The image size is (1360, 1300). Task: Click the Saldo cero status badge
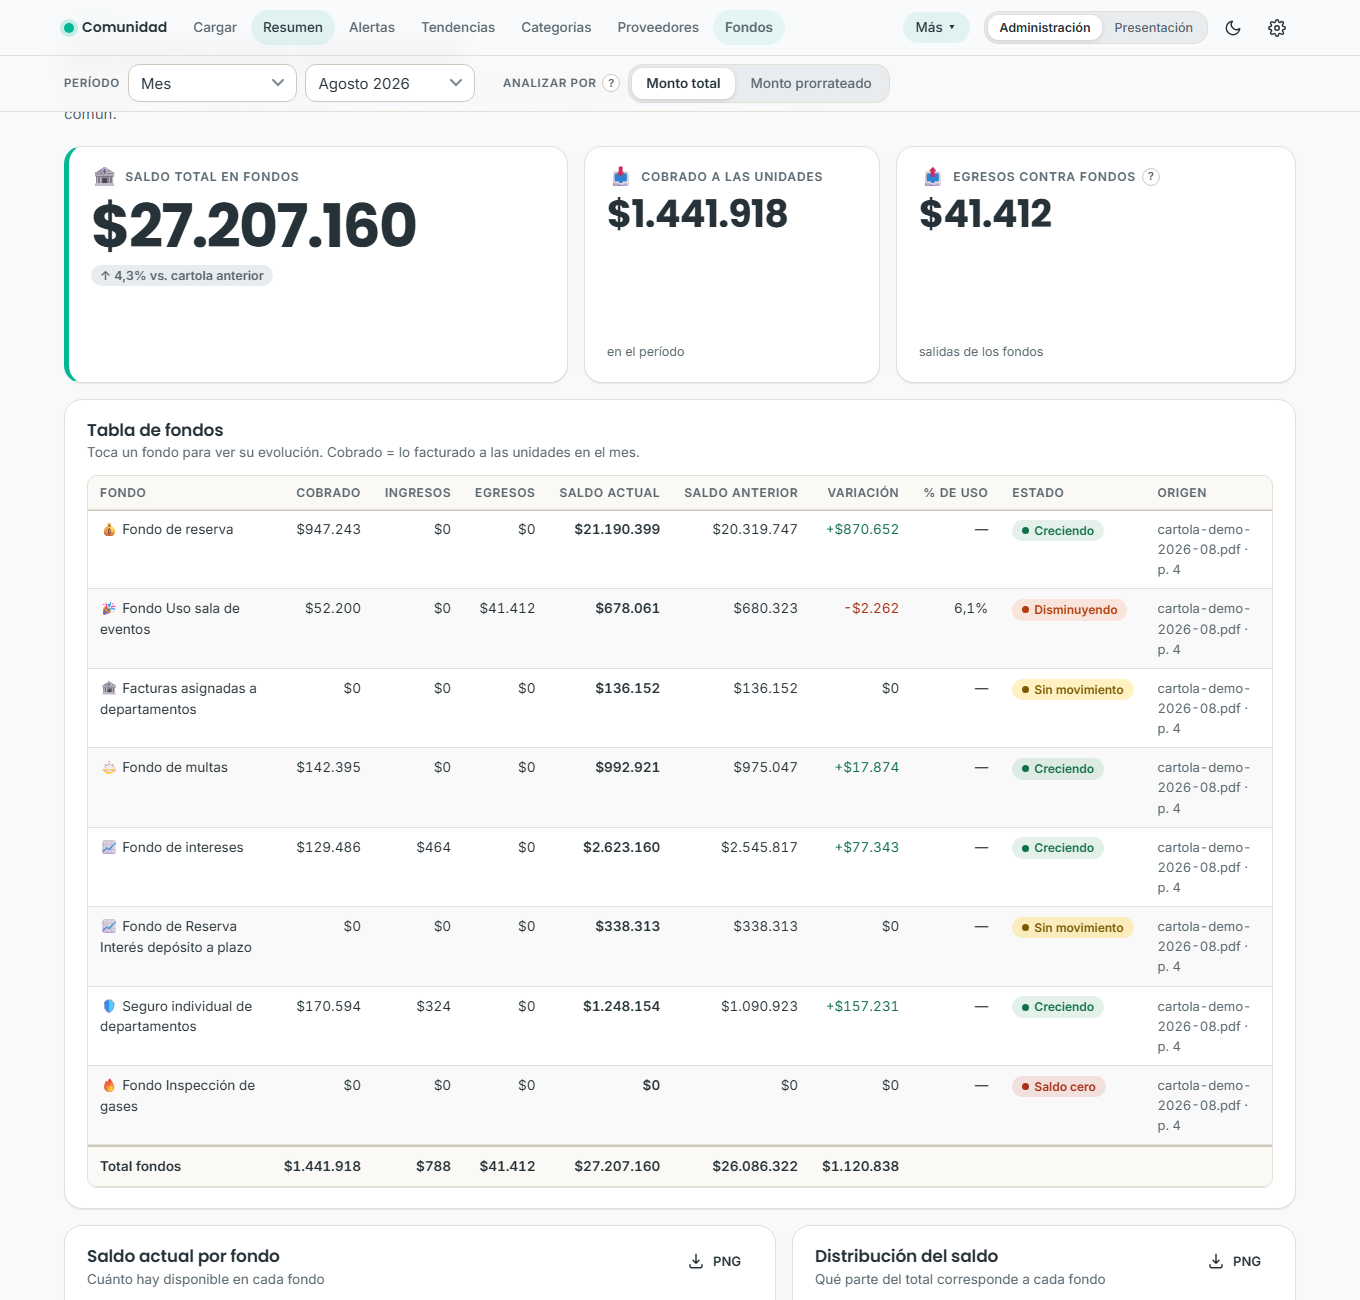[x=1058, y=1087]
